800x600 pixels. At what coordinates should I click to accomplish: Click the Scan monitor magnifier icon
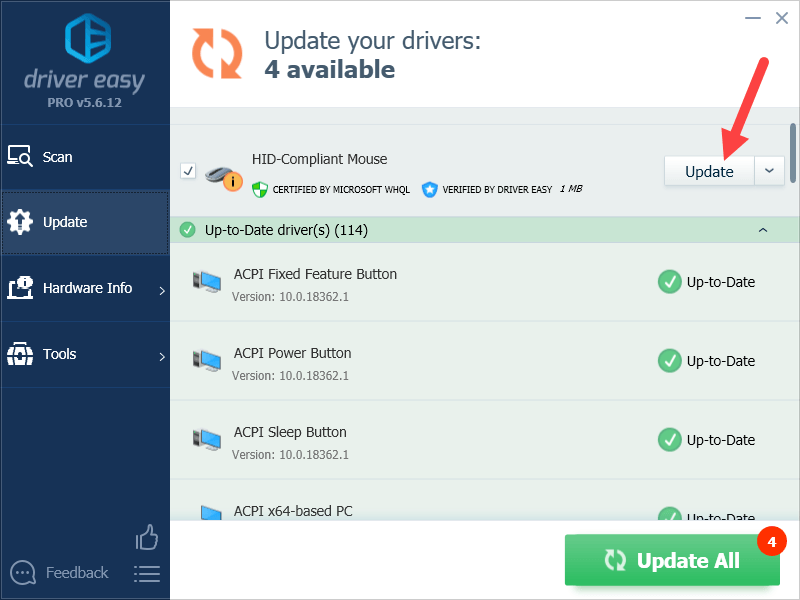point(20,156)
